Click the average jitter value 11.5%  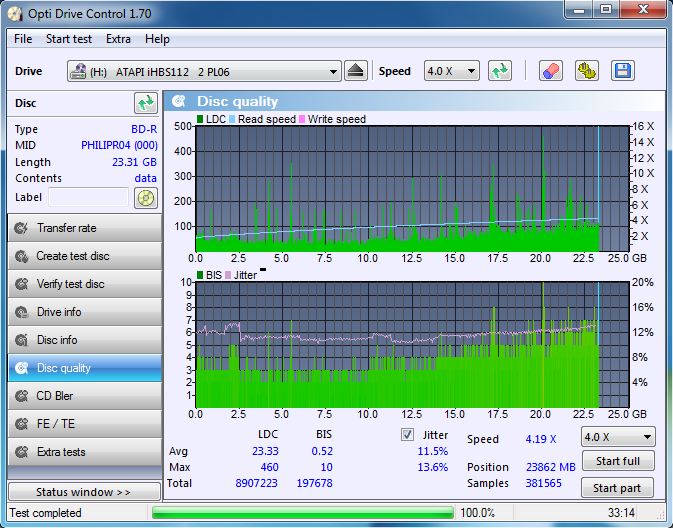click(433, 451)
